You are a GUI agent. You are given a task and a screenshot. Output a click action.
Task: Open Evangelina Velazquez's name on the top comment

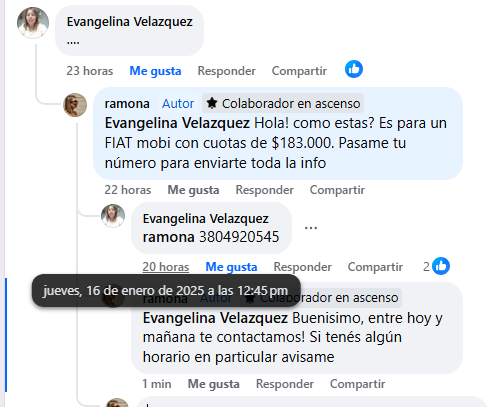[130, 22]
